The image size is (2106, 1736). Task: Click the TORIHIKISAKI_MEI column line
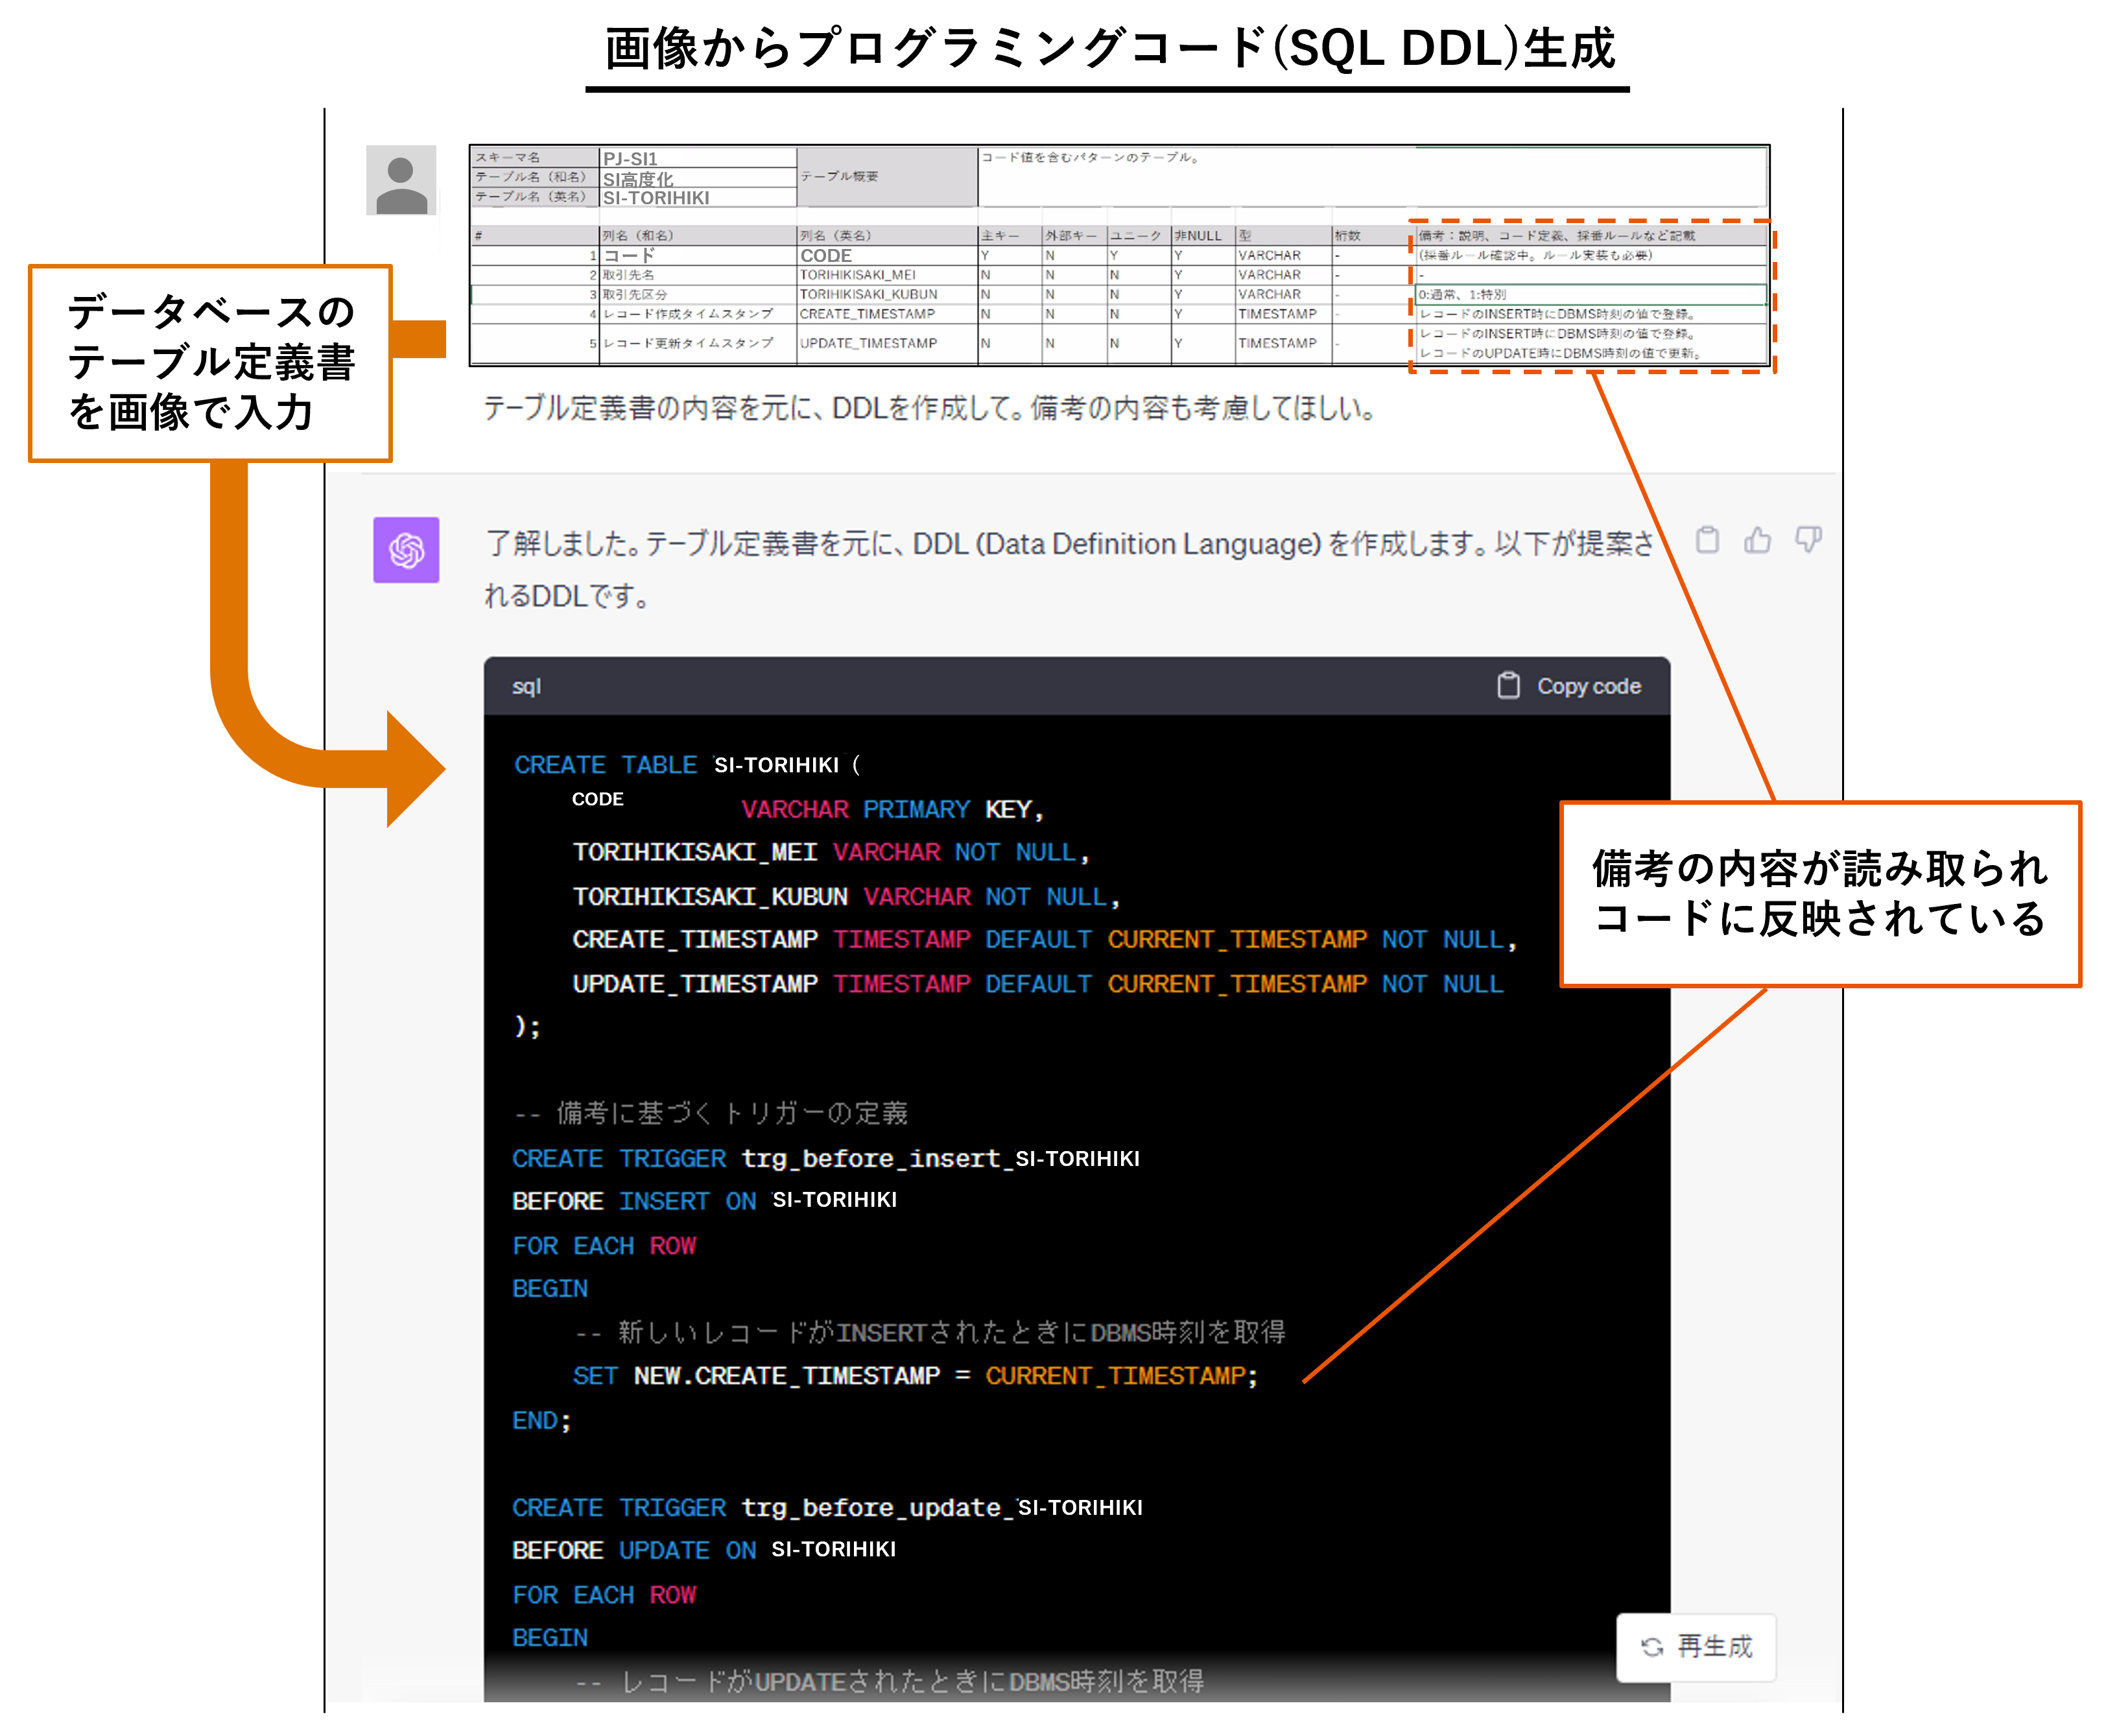[830, 852]
